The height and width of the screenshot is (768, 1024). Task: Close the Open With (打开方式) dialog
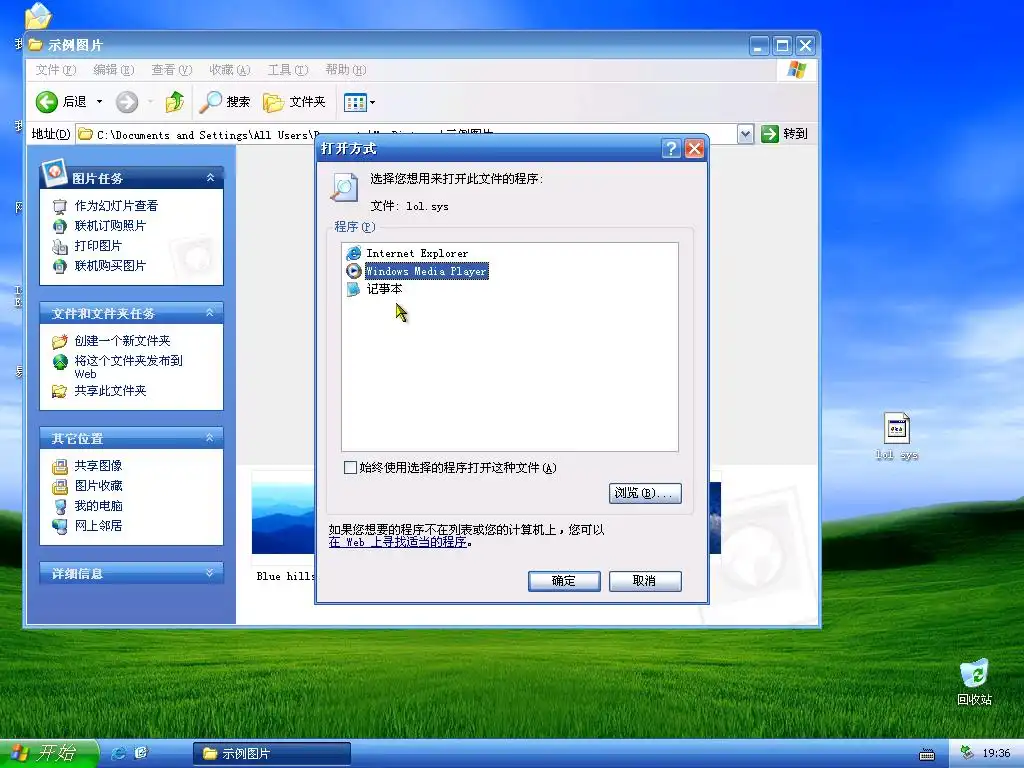point(694,149)
